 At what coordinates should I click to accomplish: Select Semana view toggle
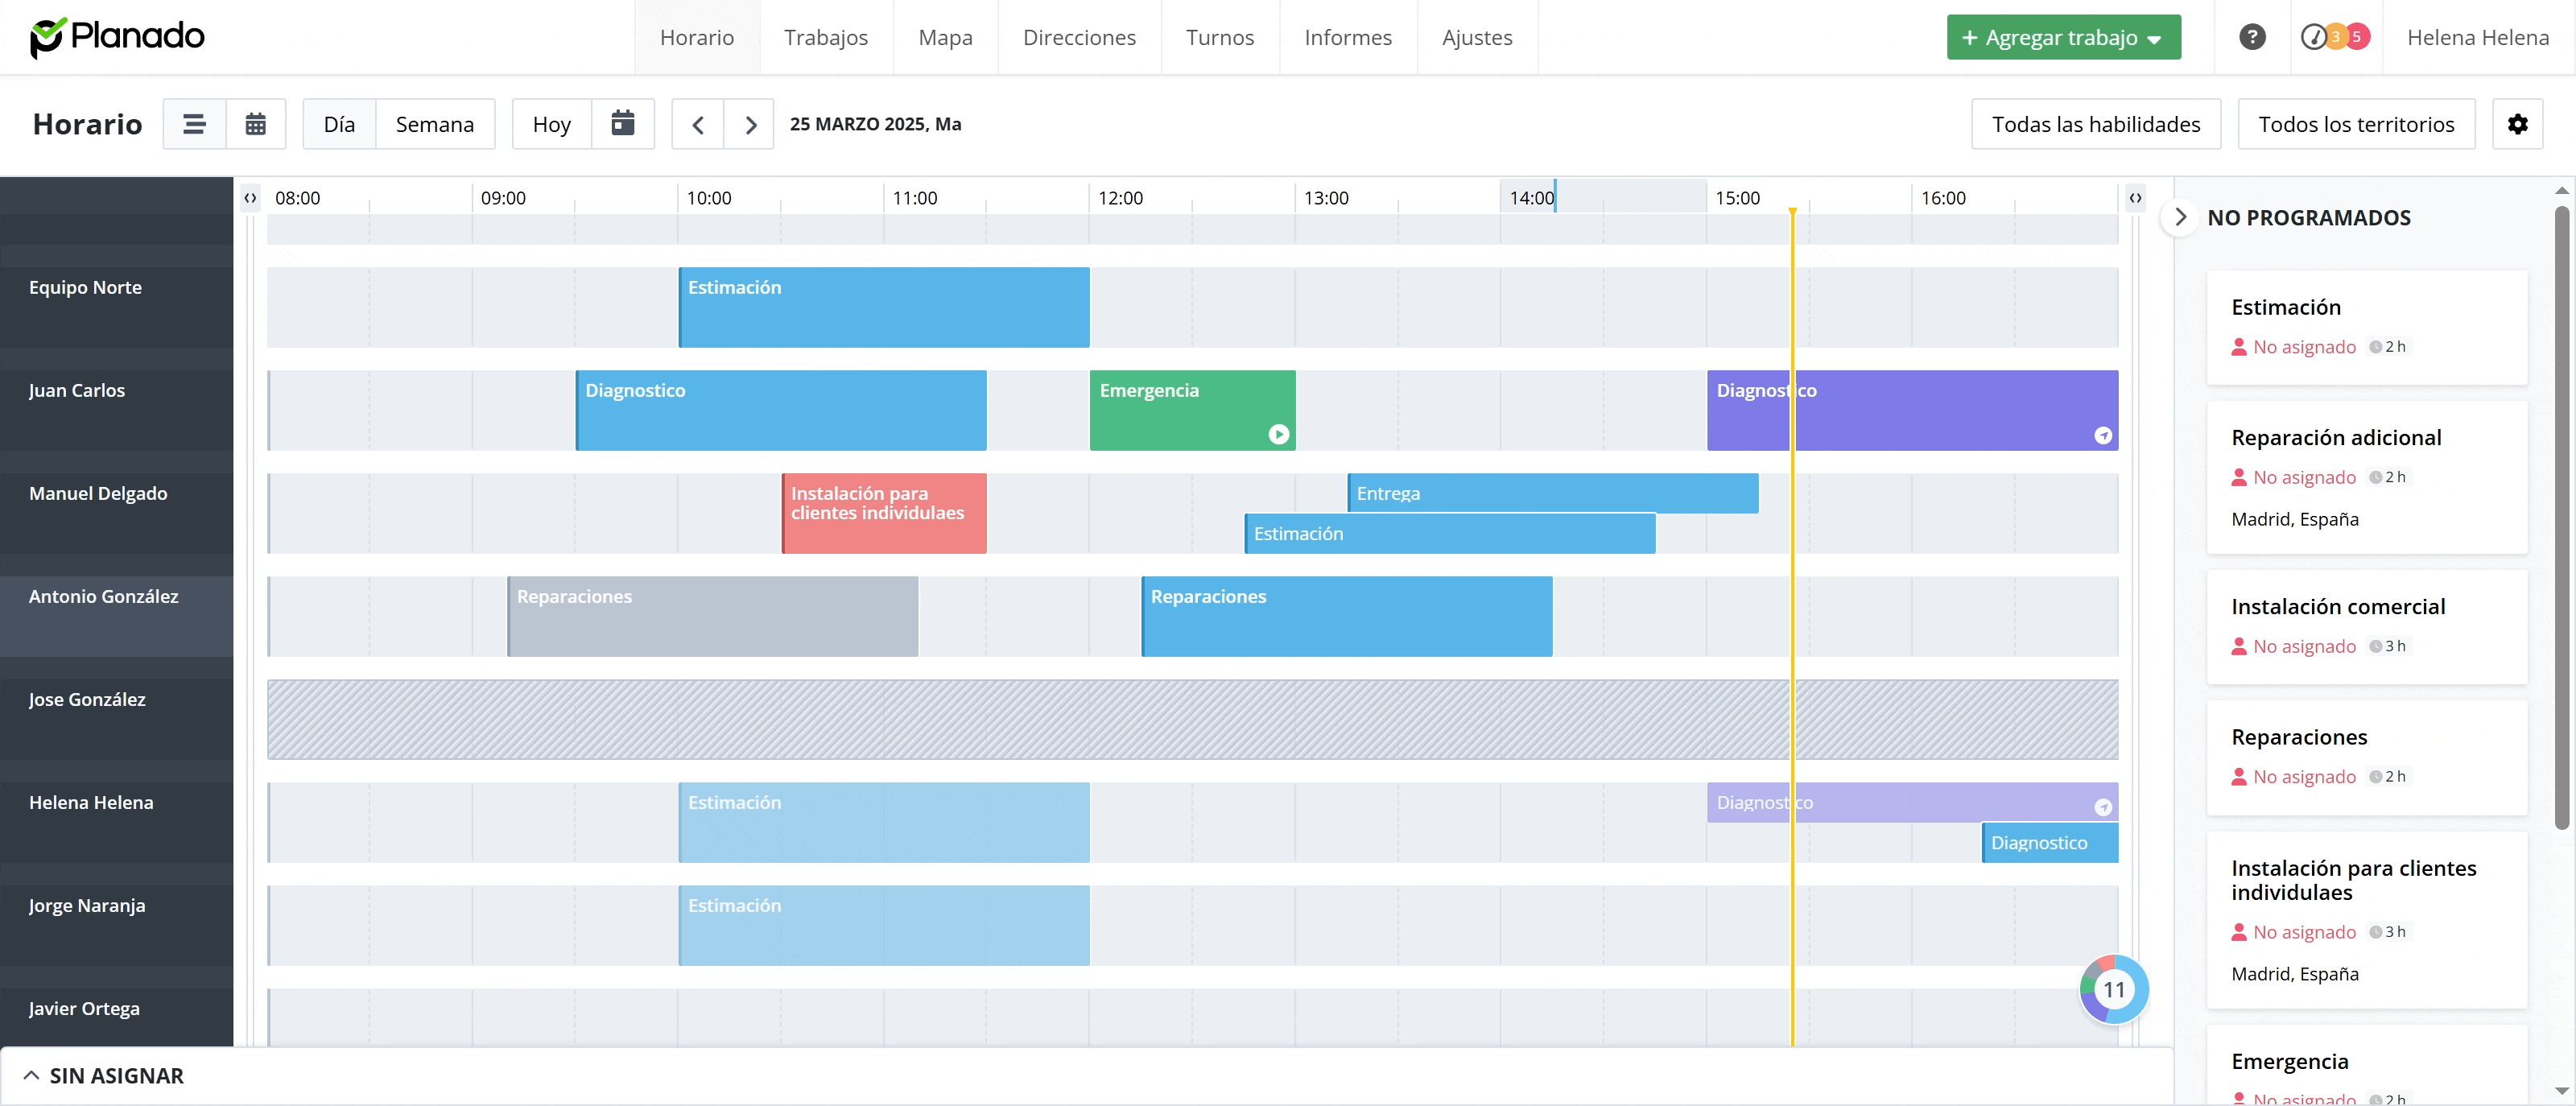tap(434, 124)
